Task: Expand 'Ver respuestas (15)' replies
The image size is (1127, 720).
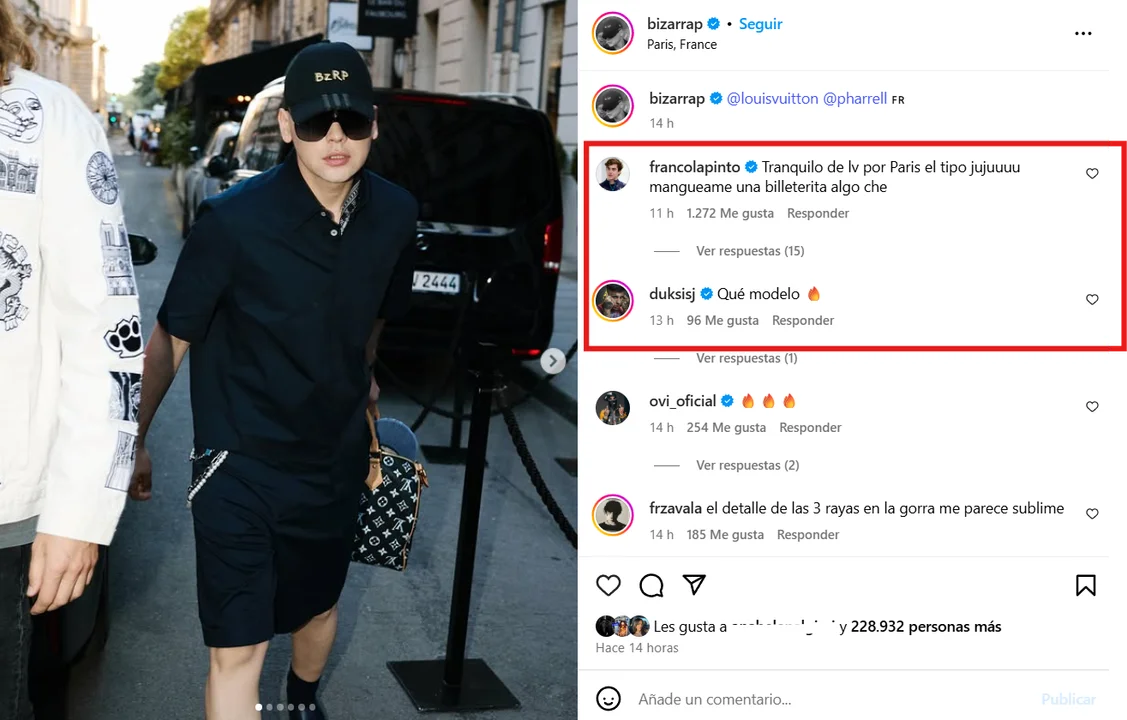Action: [750, 251]
